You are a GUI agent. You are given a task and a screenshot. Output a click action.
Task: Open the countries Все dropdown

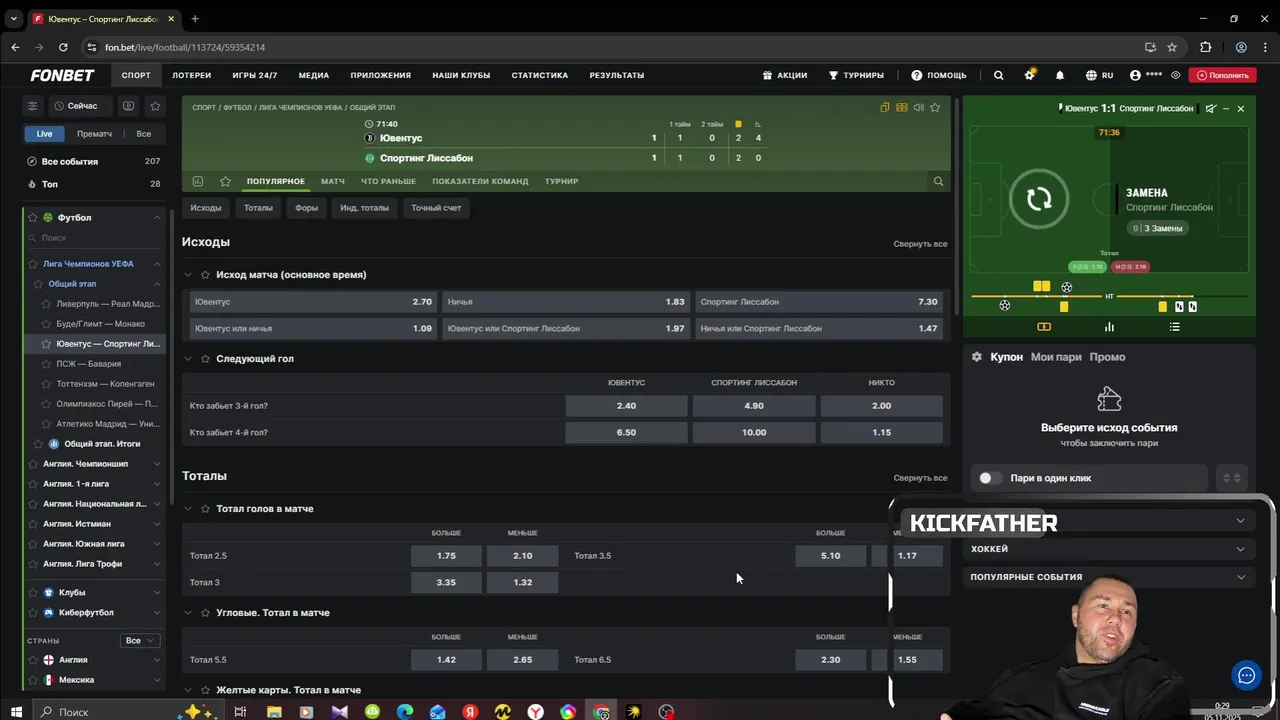(139, 641)
